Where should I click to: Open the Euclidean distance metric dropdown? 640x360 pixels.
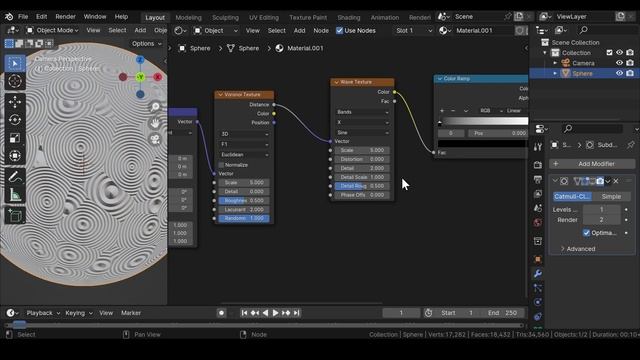click(244, 155)
